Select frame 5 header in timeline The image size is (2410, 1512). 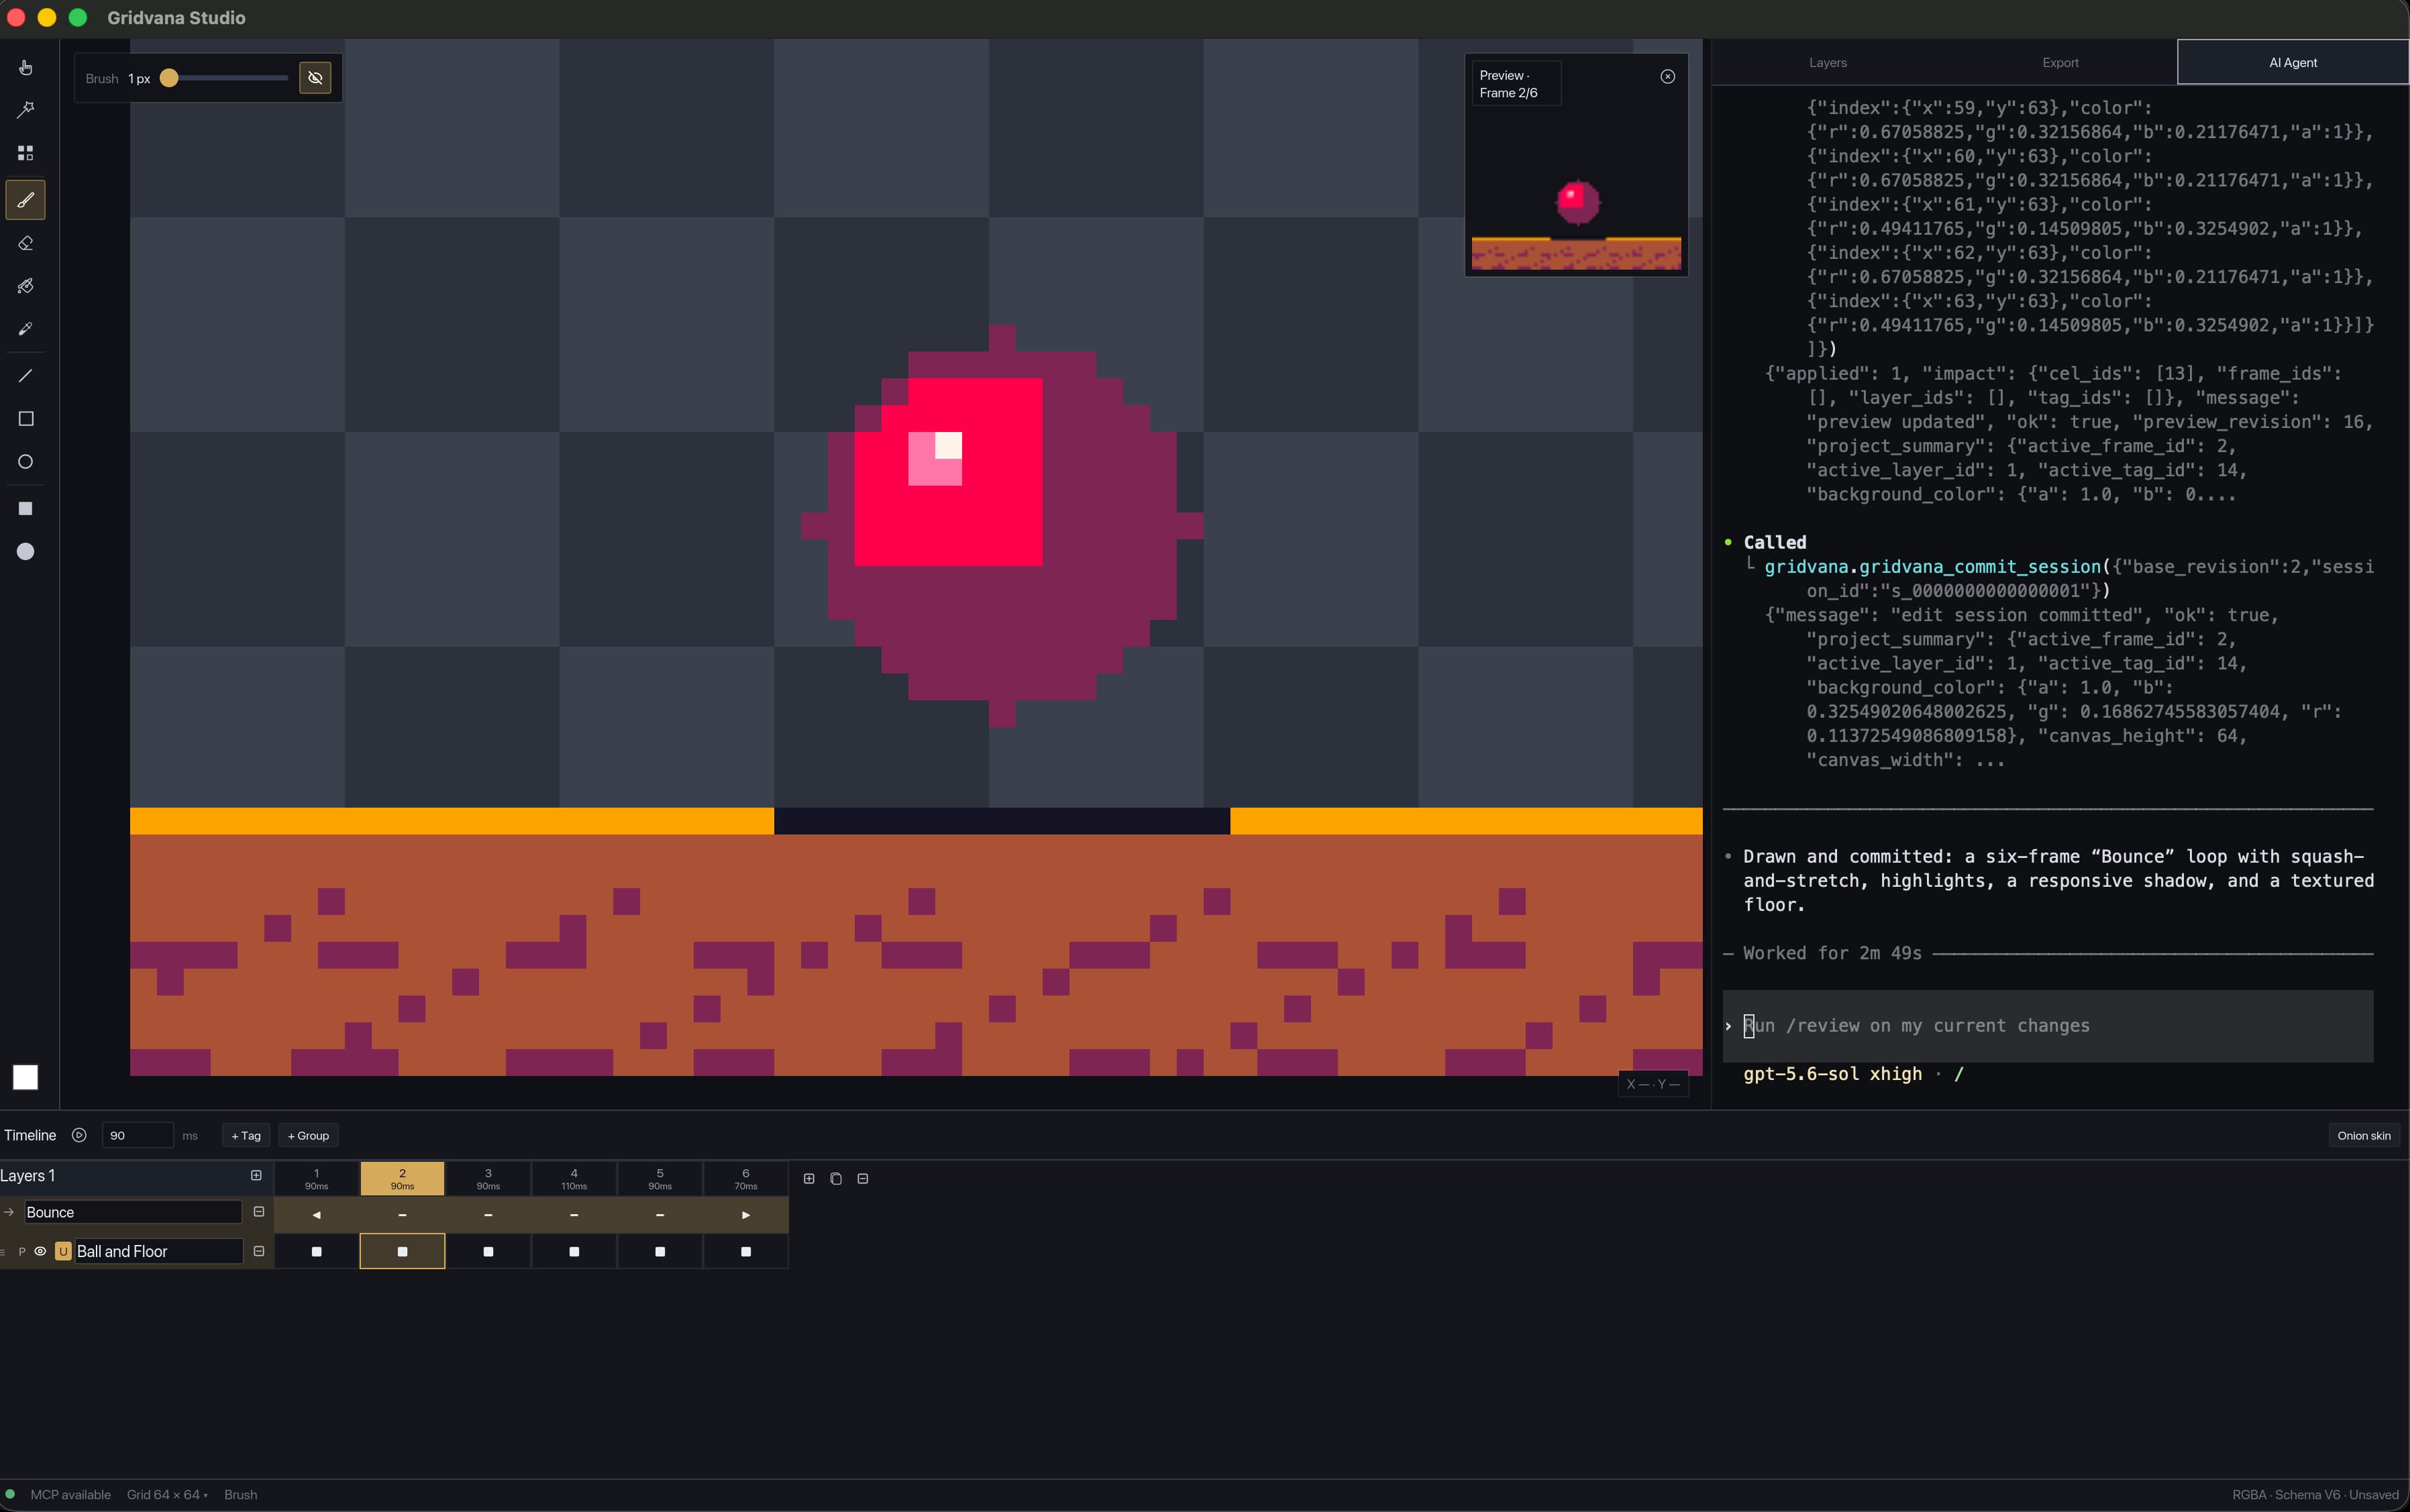pos(660,1179)
